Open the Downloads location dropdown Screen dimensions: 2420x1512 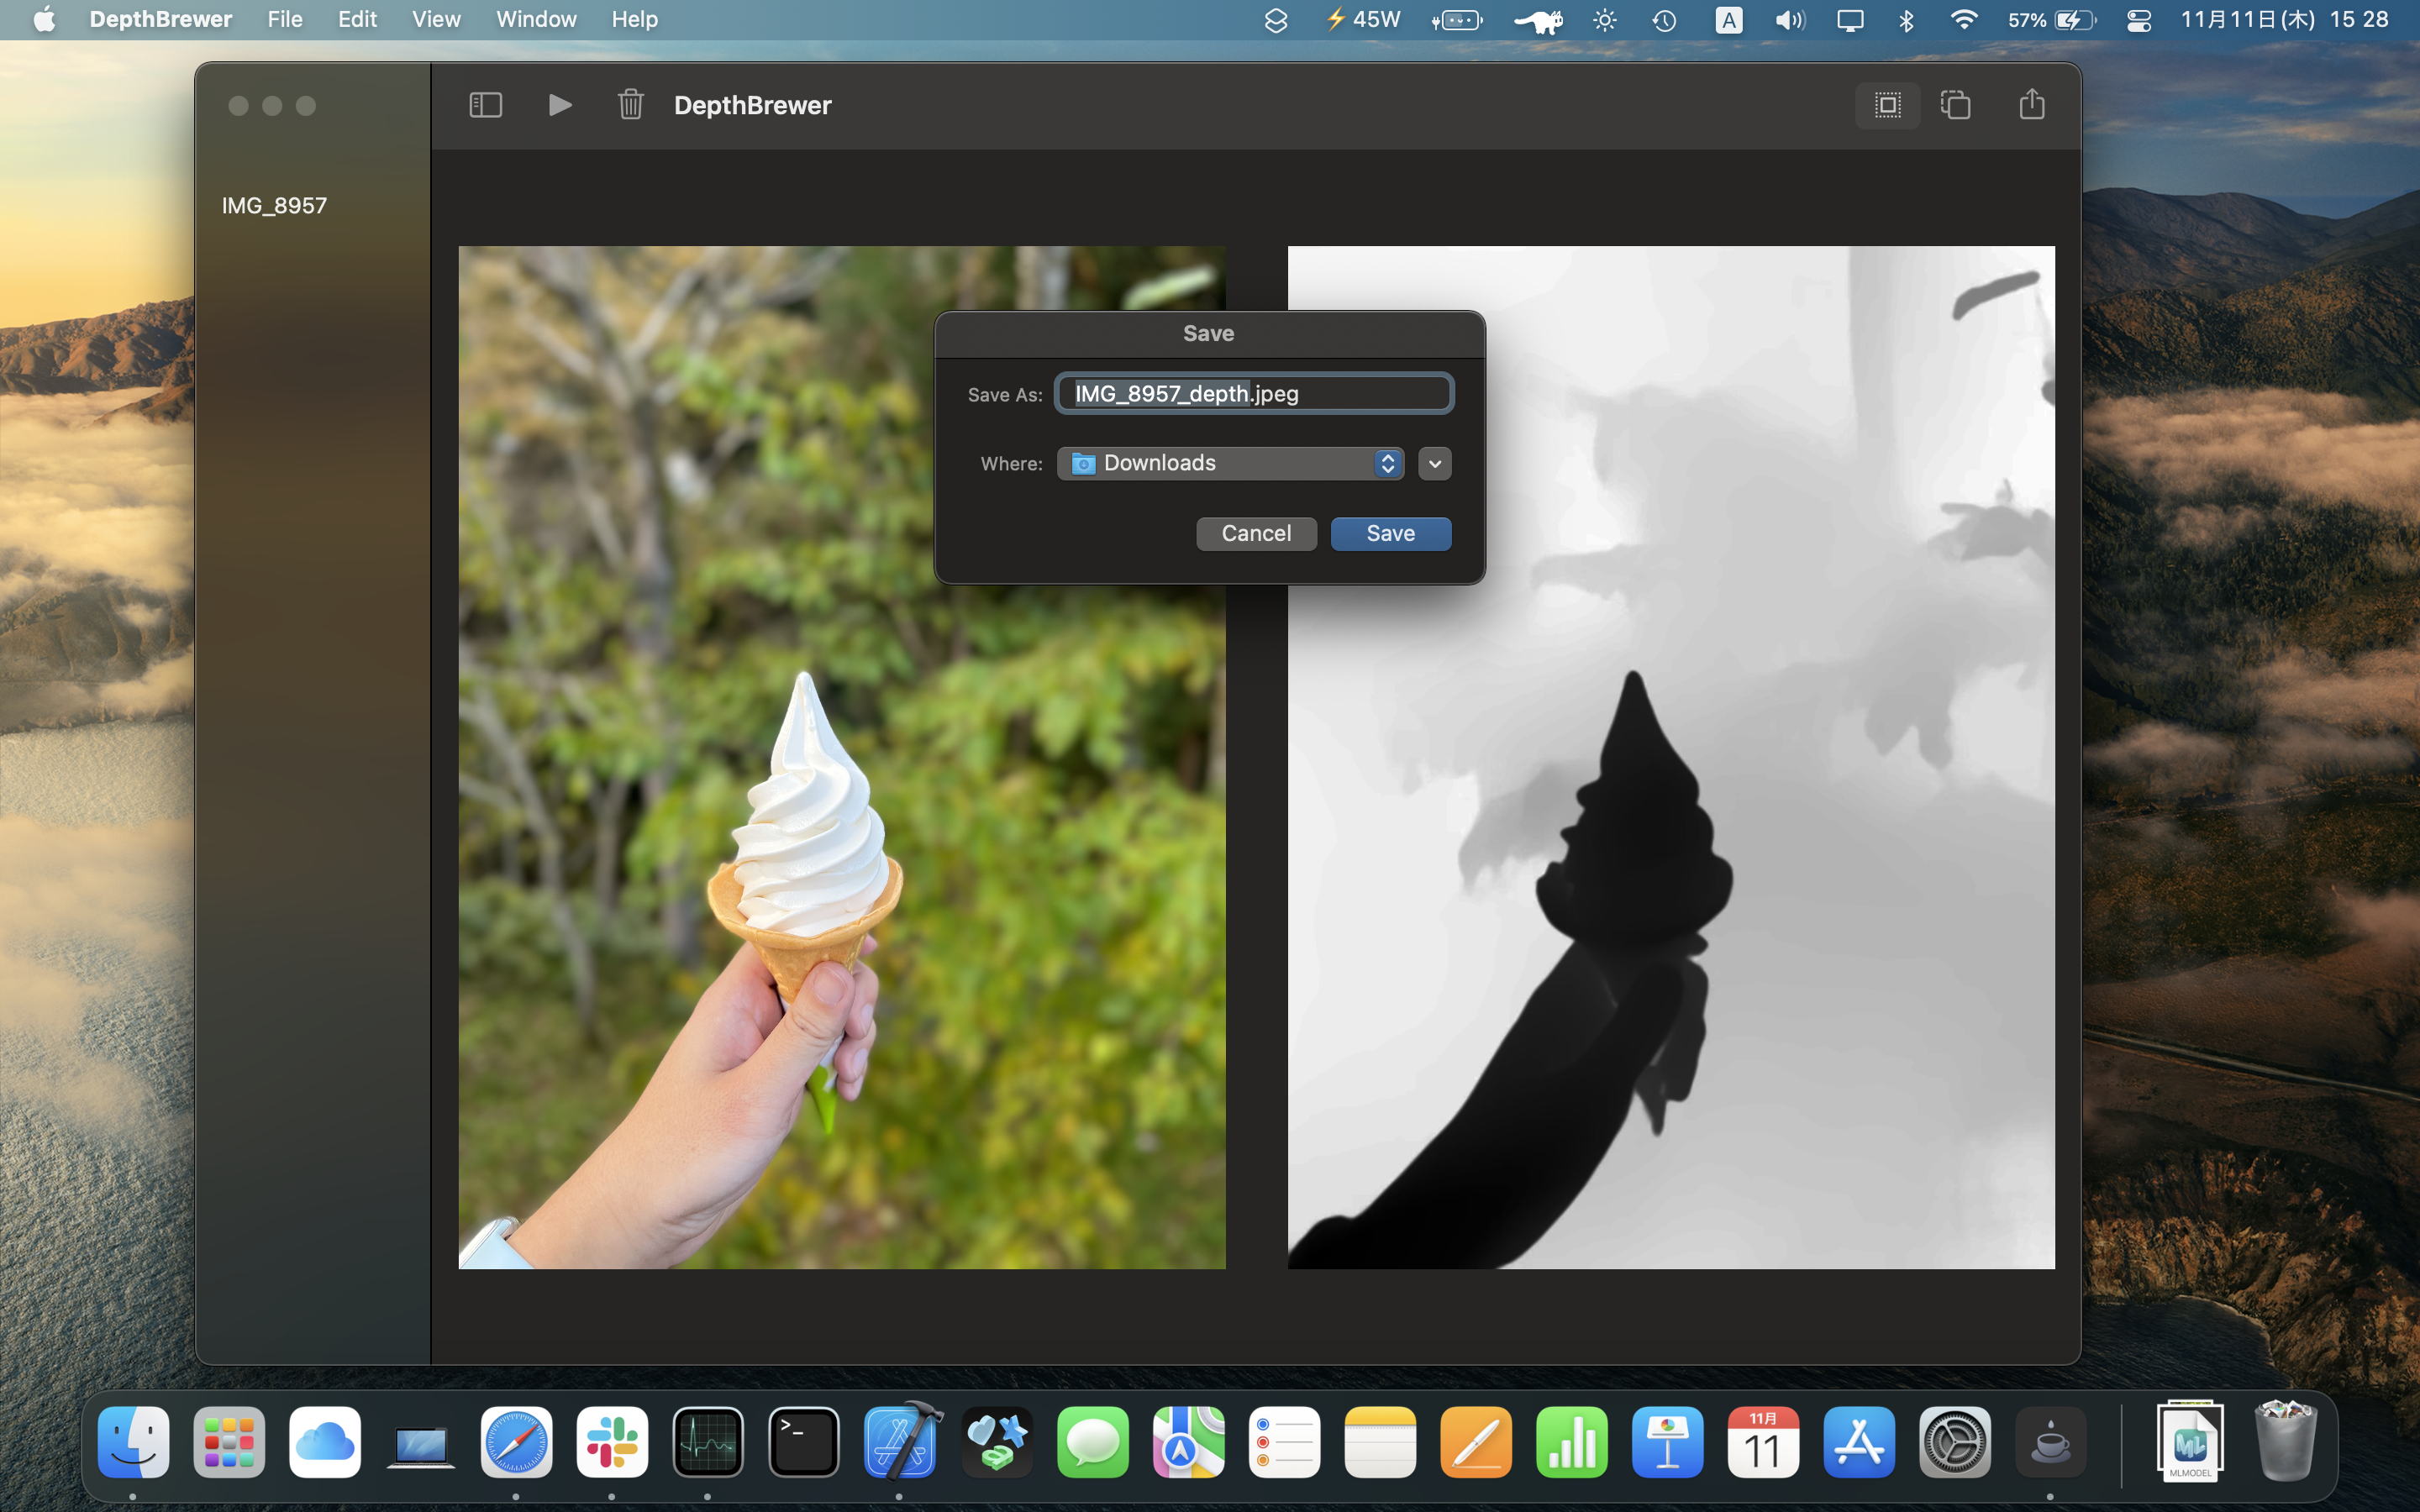(x=1230, y=463)
